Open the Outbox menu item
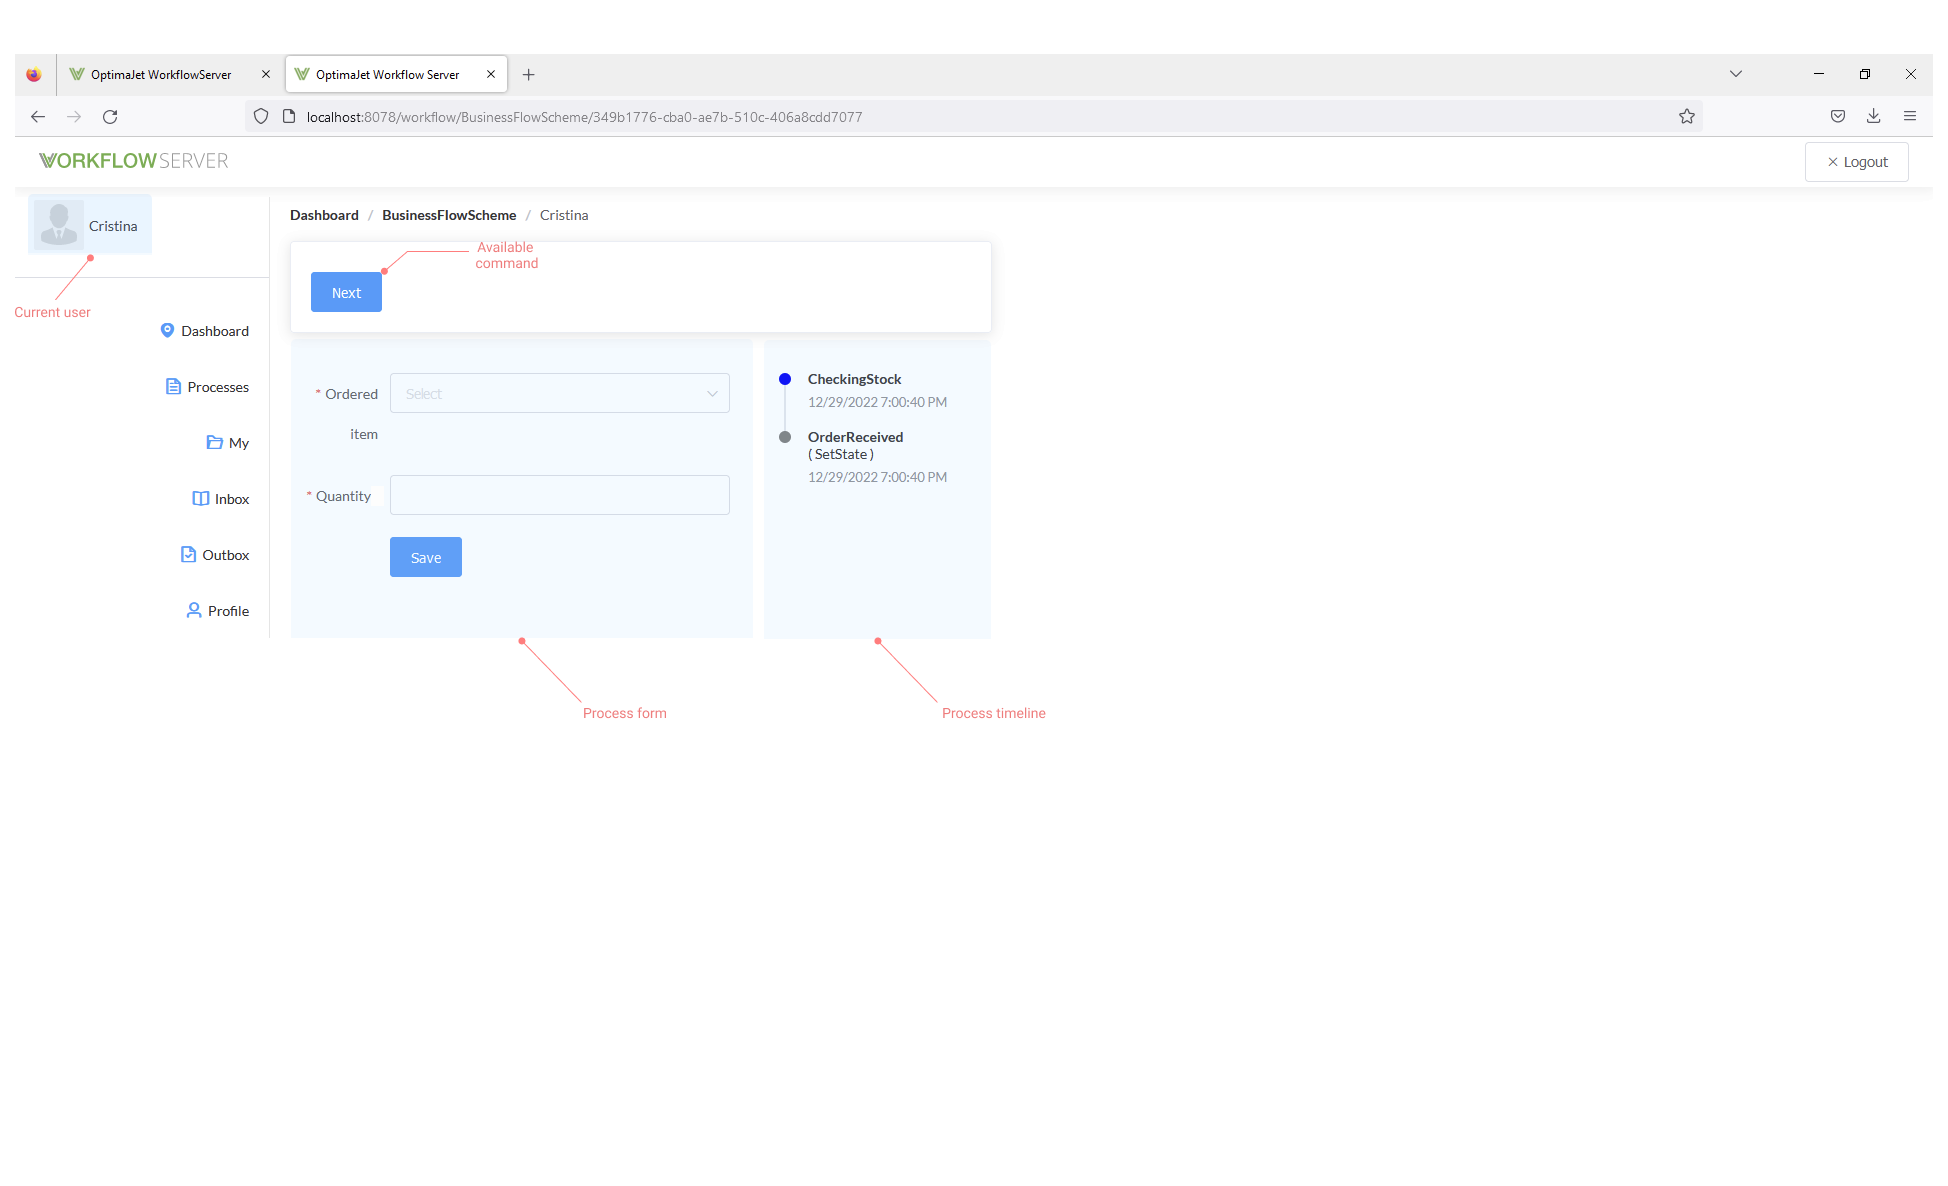1948x1186 pixels. pos(215,555)
